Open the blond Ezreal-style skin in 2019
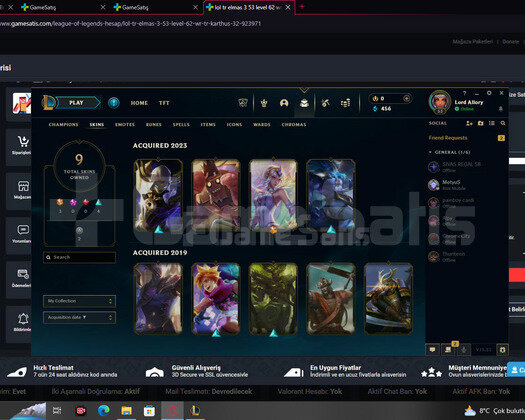This screenshot has height=420, width=525. coord(216,299)
